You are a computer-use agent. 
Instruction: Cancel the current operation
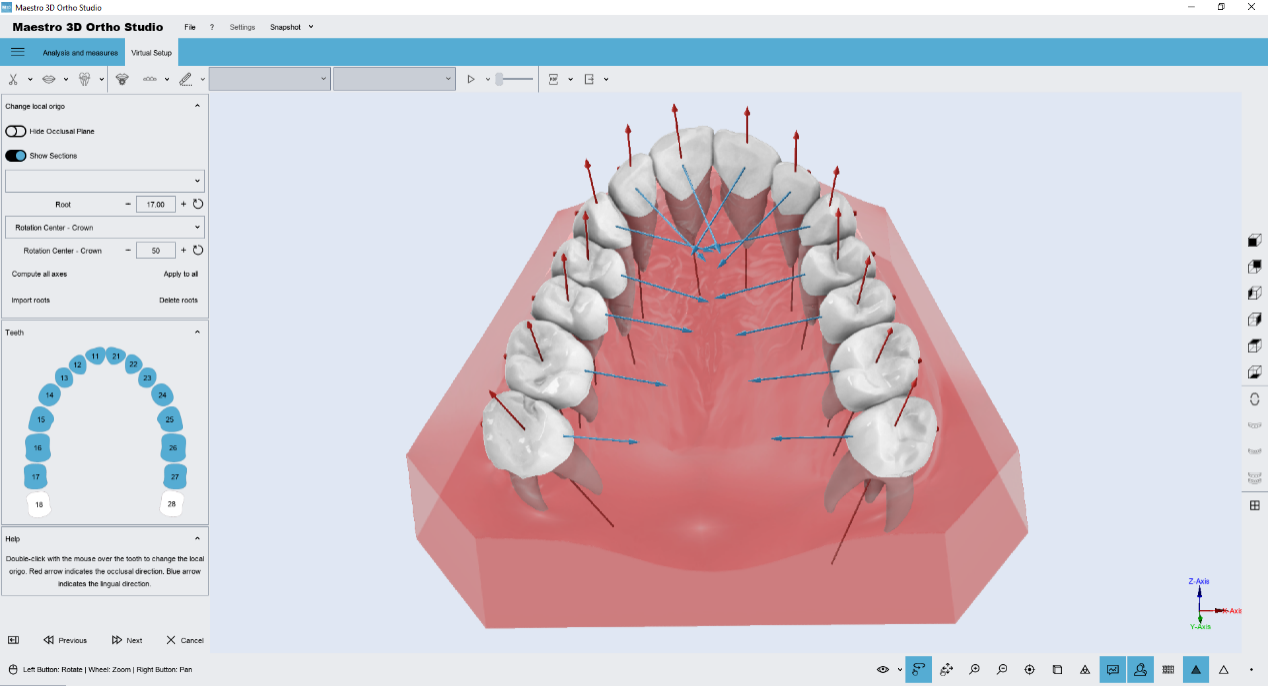[185, 640]
